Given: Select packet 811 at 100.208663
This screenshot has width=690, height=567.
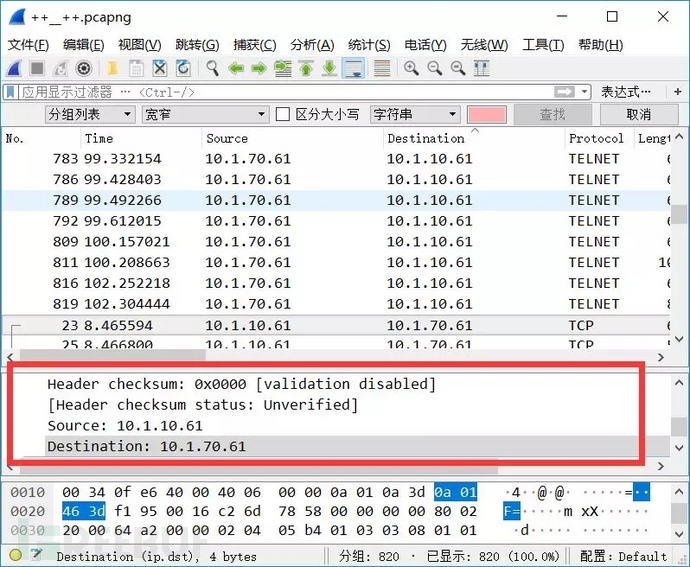Looking at the screenshot, I should [x=336, y=262].
